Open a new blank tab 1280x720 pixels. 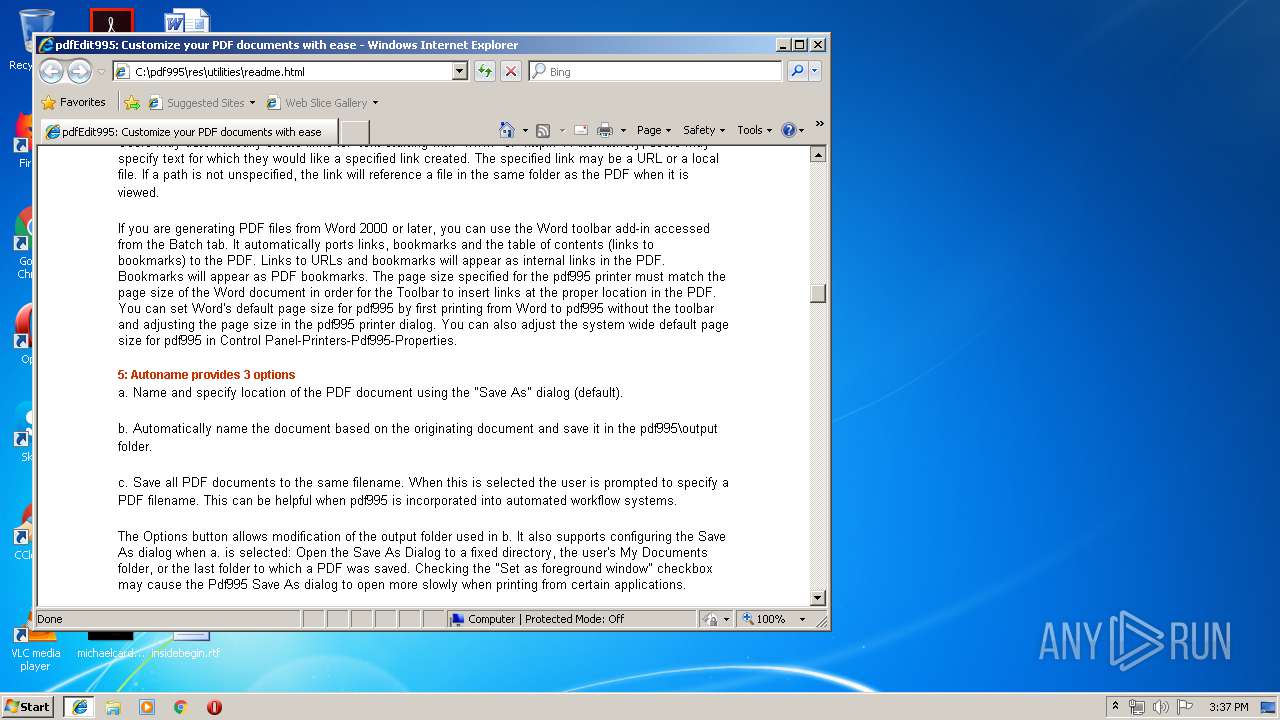click(355, 131)
